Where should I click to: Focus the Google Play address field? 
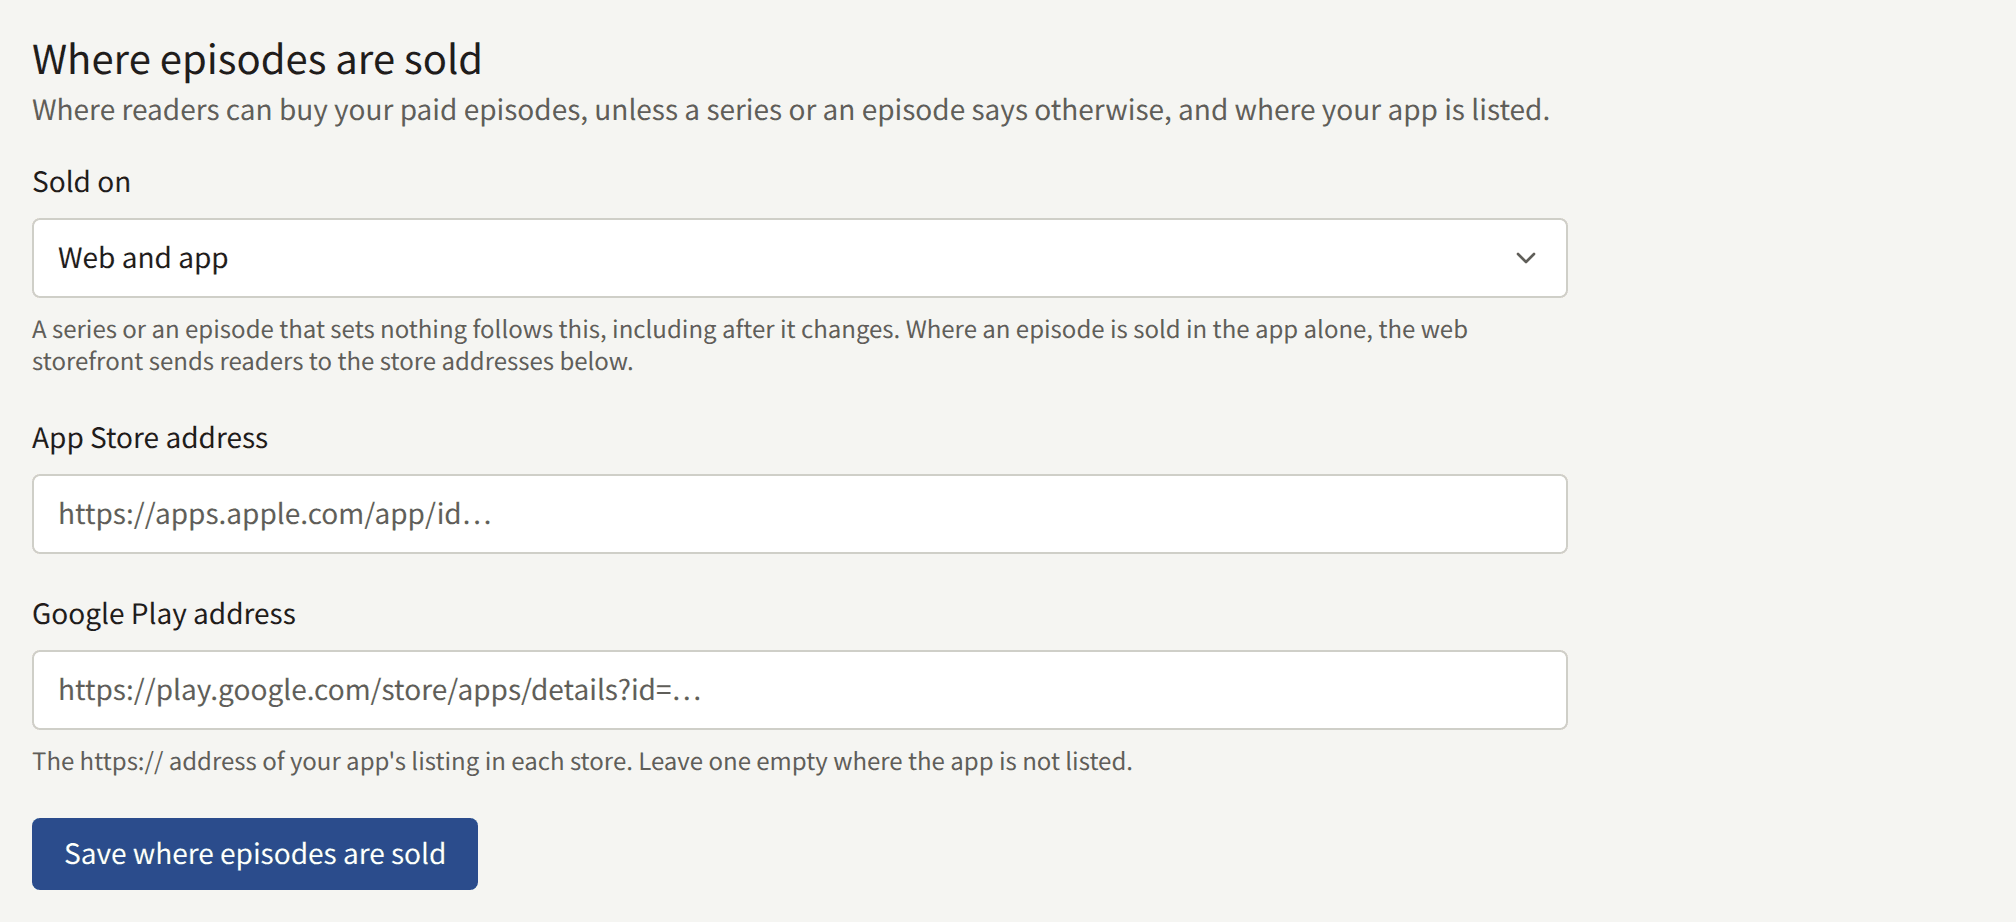tap(799, 690)
